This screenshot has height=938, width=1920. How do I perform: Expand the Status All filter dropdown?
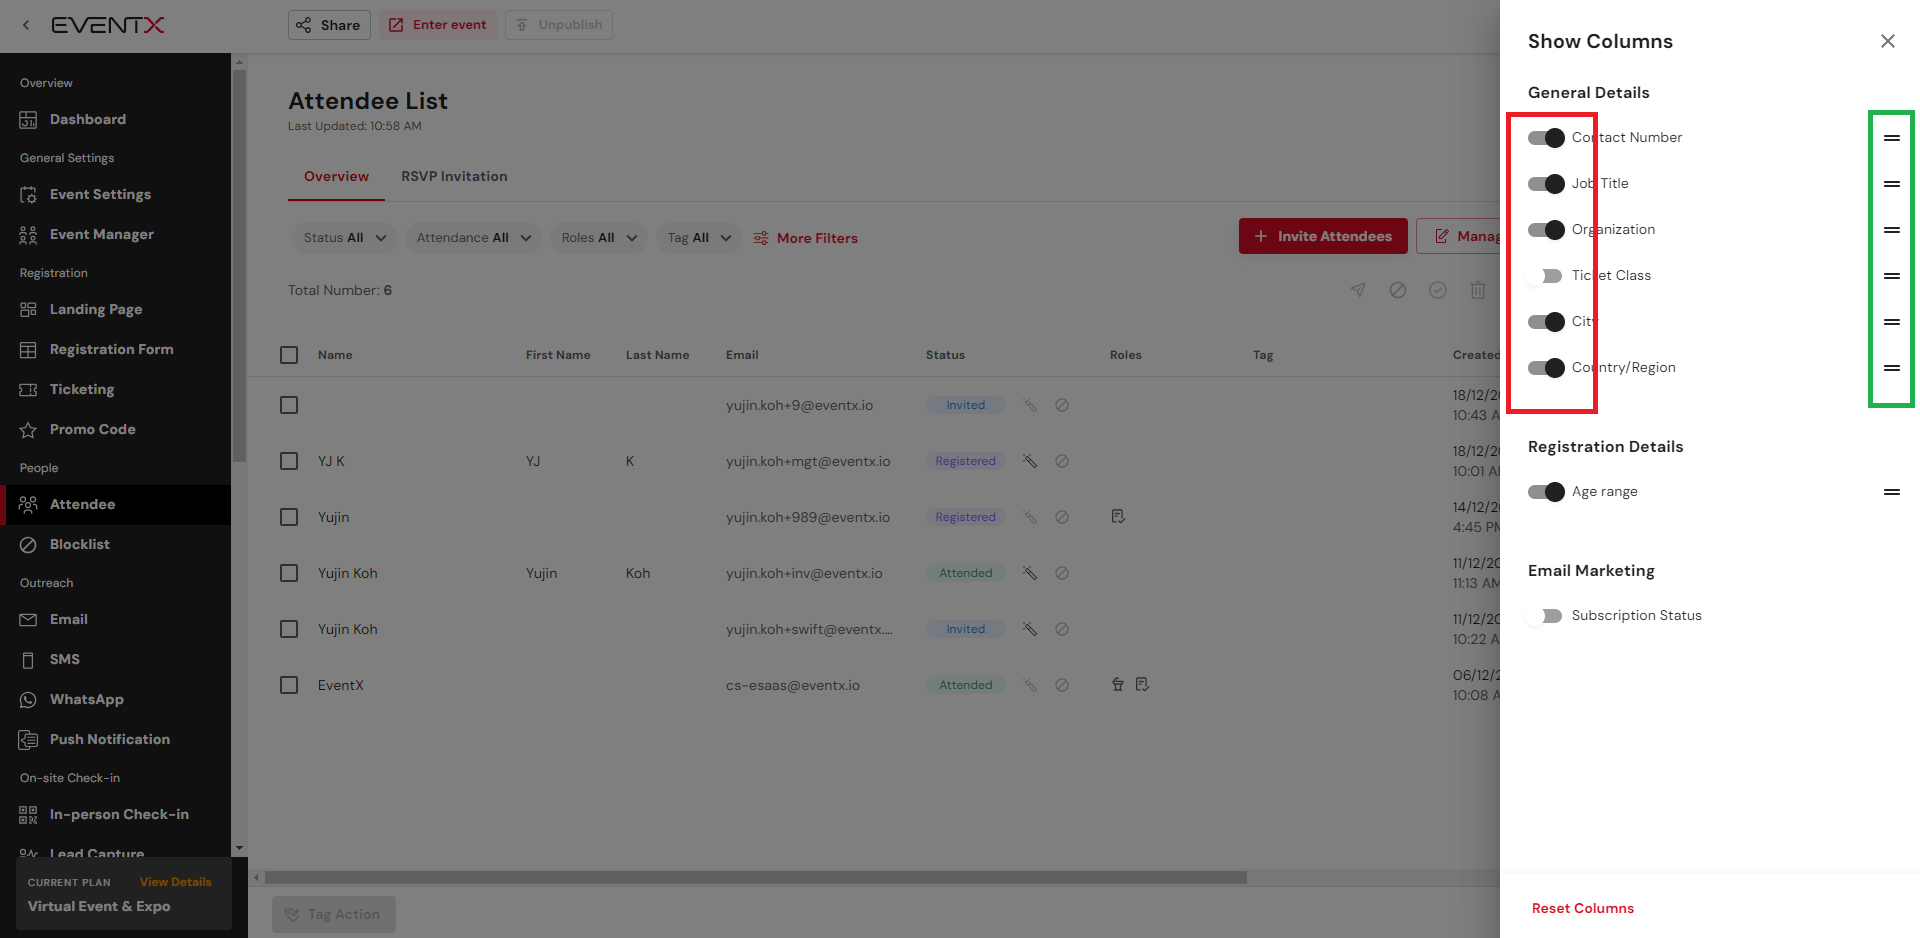[x=344, y=238]
